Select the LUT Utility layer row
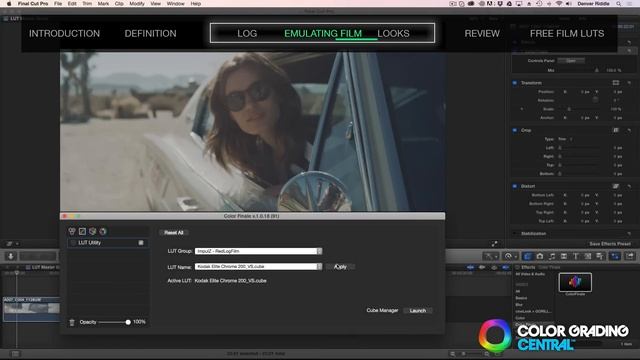Image resolution: width=640 pixels, height=360 pixels. pyautogui.click(x=108, y=243)
